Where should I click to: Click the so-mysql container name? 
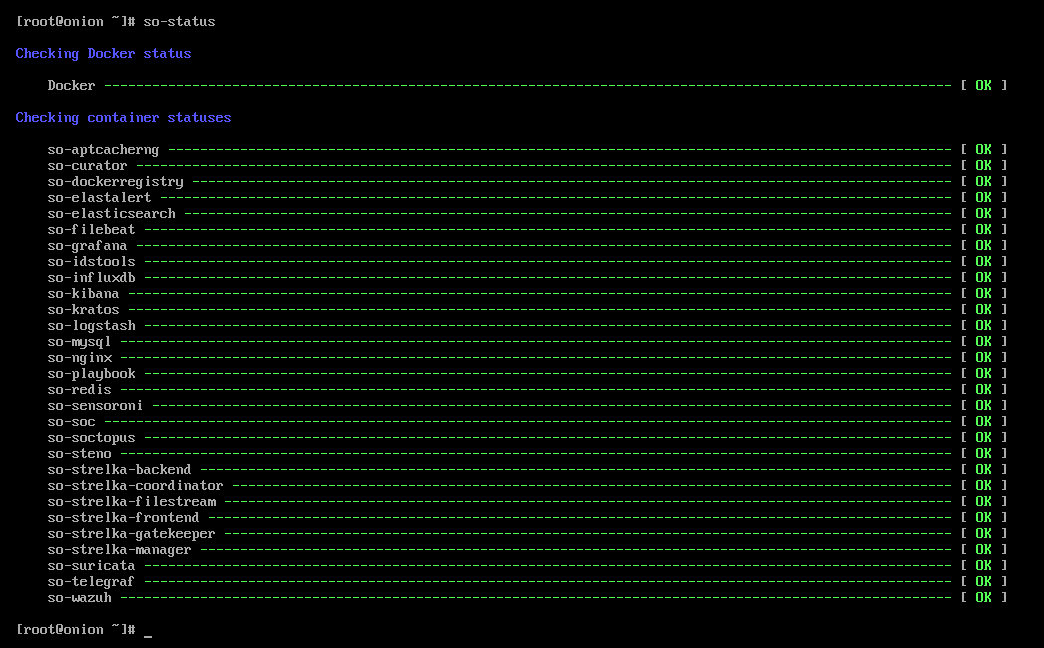79,342
